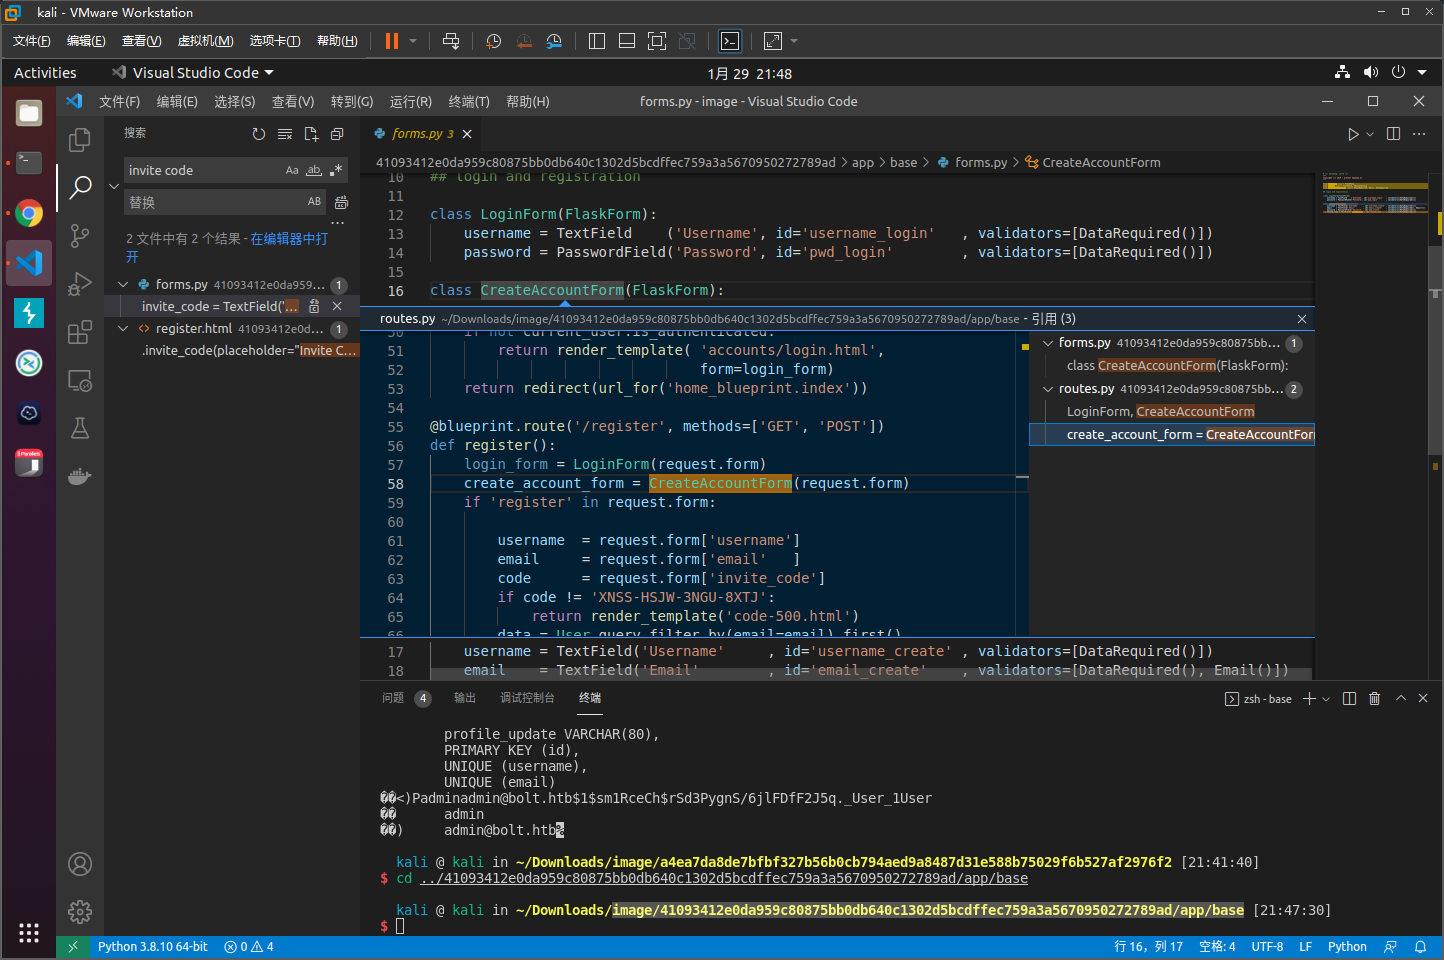The width and height of the screenshot is (1444, 960).
Task: Open the run file dropdown arrow
Action: (x=1370, y=134)
